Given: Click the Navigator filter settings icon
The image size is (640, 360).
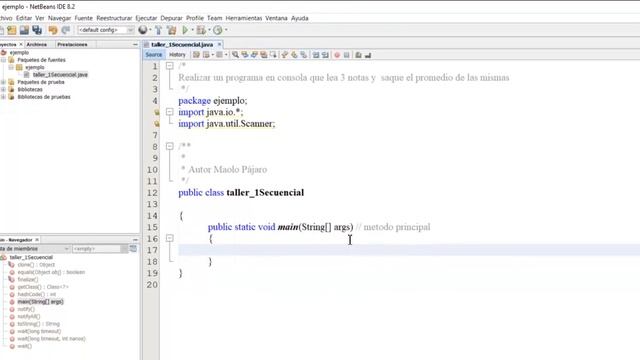Looking at the screenshot, I should [133, 248].
